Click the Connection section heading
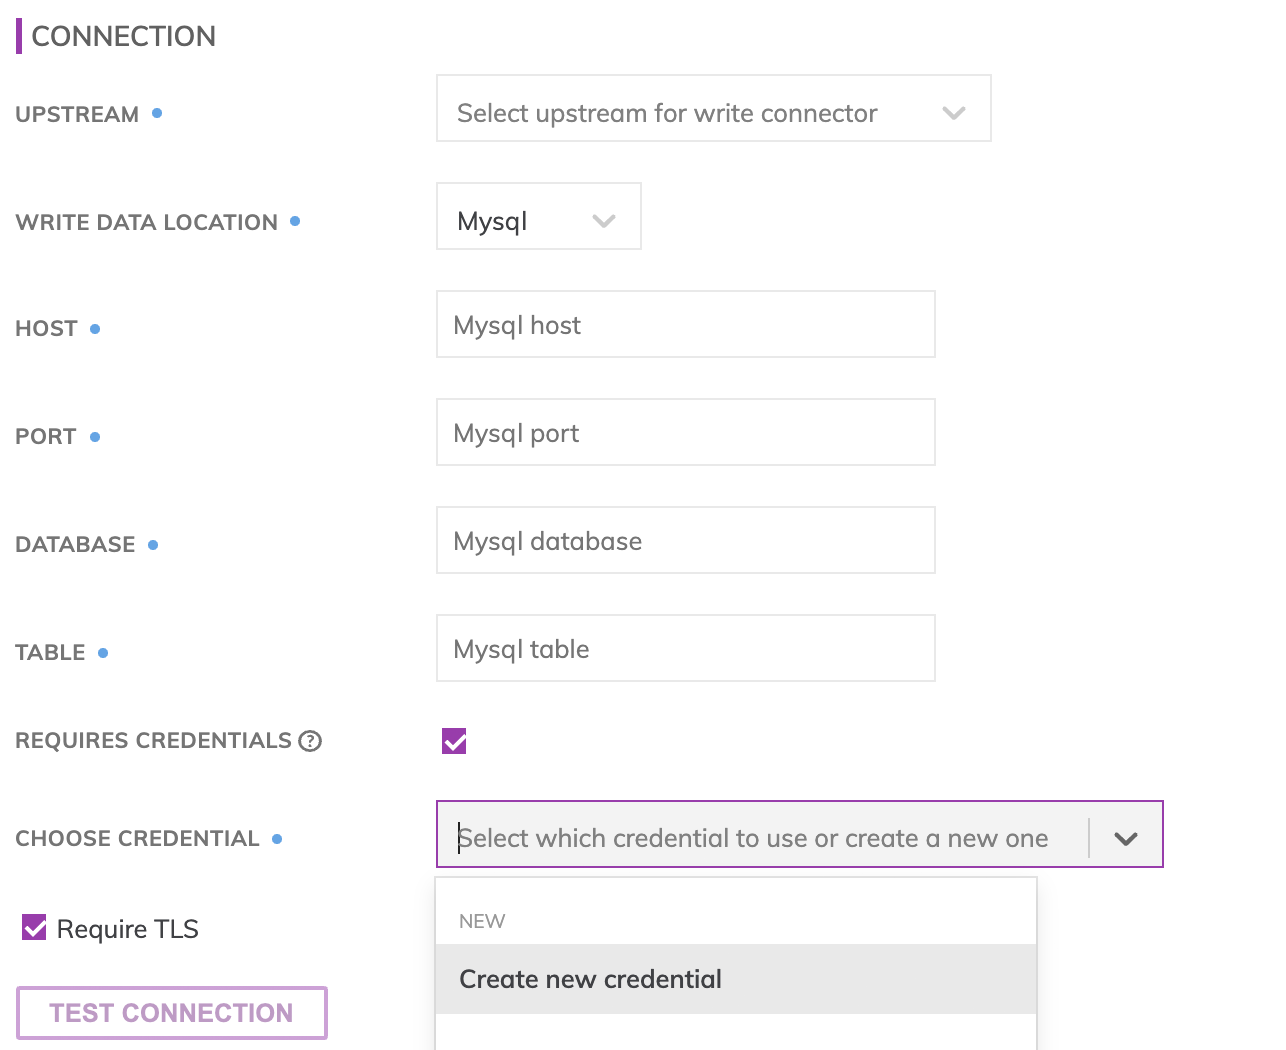This screenshot has height=1050, width=1286. (x=123, y=36)
